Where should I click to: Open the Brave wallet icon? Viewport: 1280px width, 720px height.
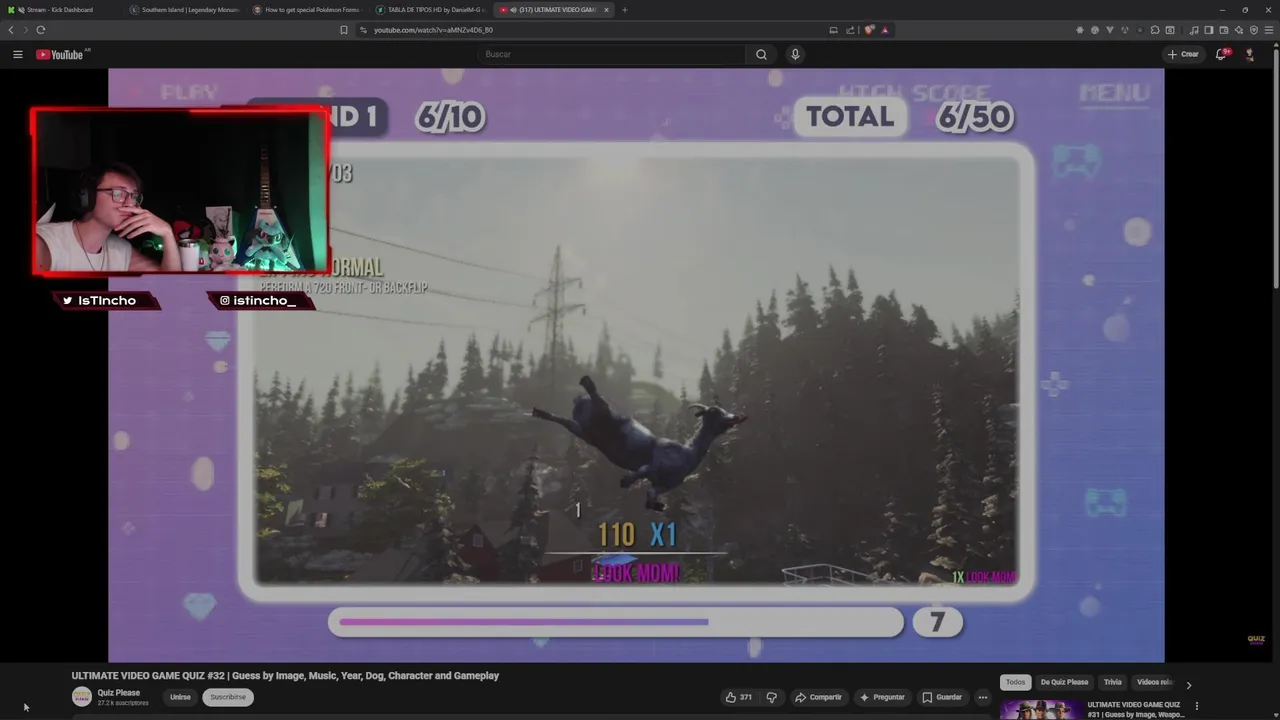click(x=1224, y=30)
